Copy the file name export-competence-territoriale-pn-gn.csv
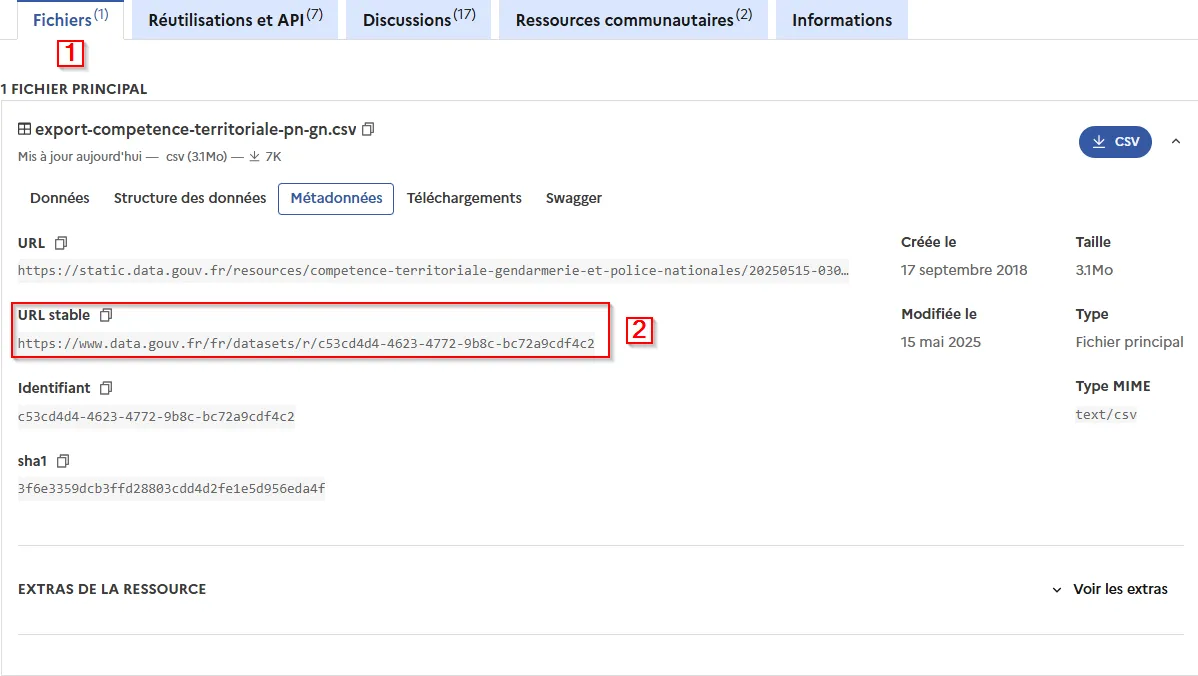This screenshot has height=676, width=1198. click(x=368, y=129)
